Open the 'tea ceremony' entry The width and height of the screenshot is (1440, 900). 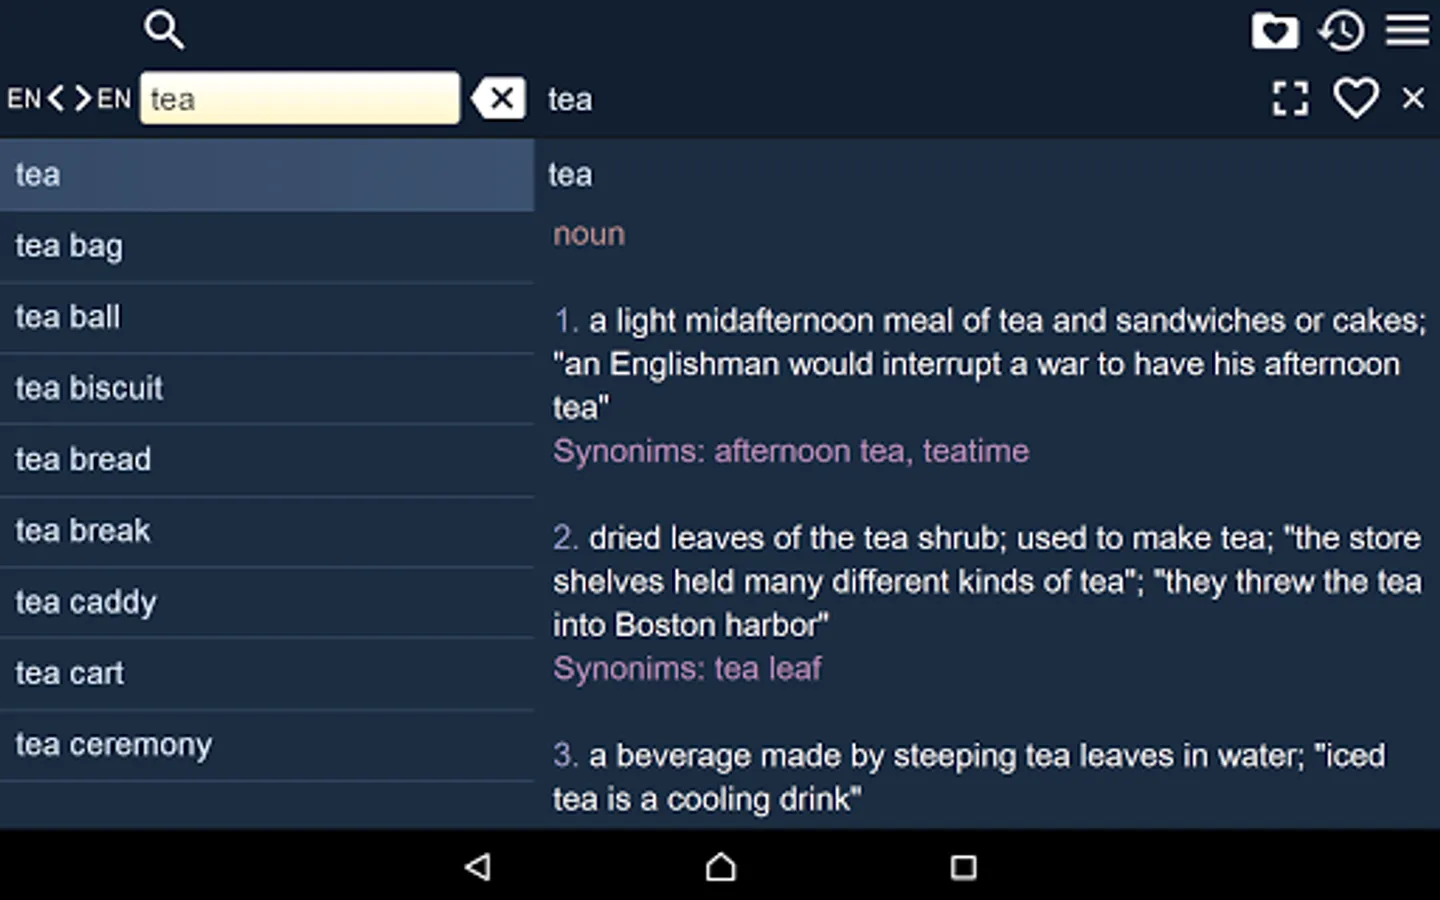point(267,745)
